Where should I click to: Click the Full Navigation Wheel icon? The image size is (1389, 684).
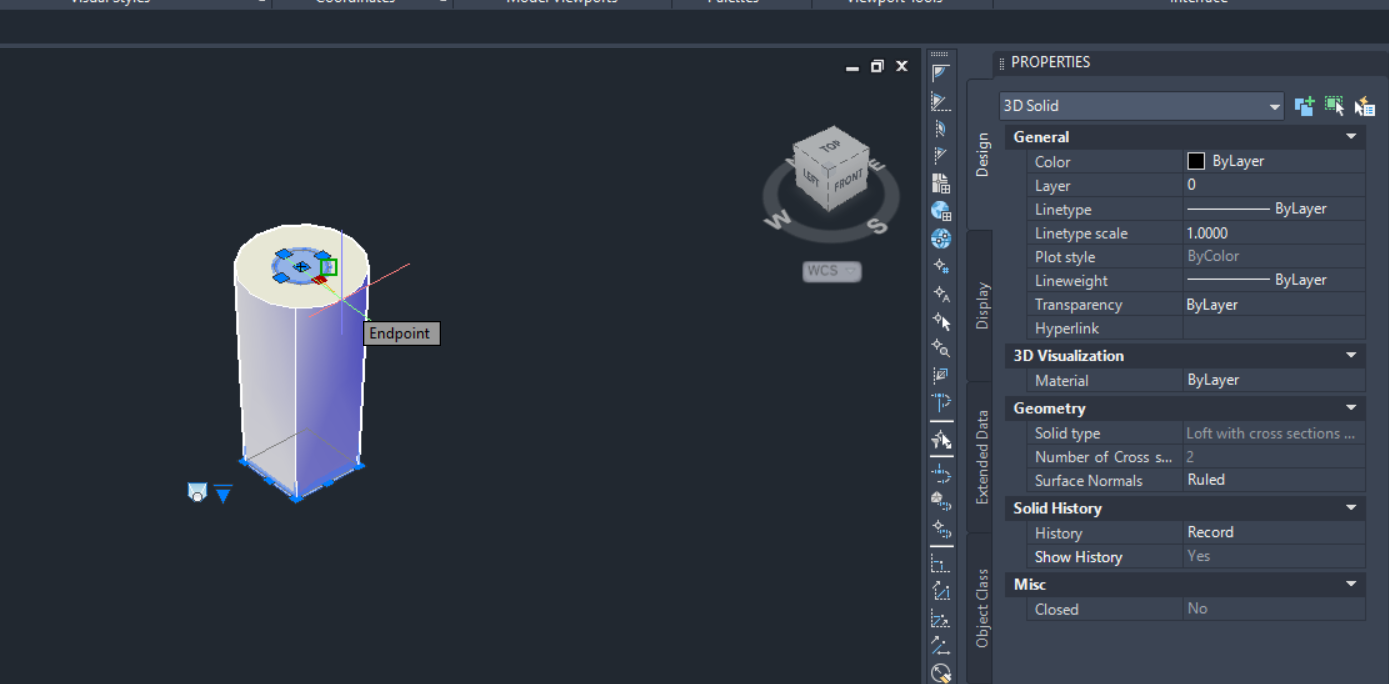click(x=940, y=239)
